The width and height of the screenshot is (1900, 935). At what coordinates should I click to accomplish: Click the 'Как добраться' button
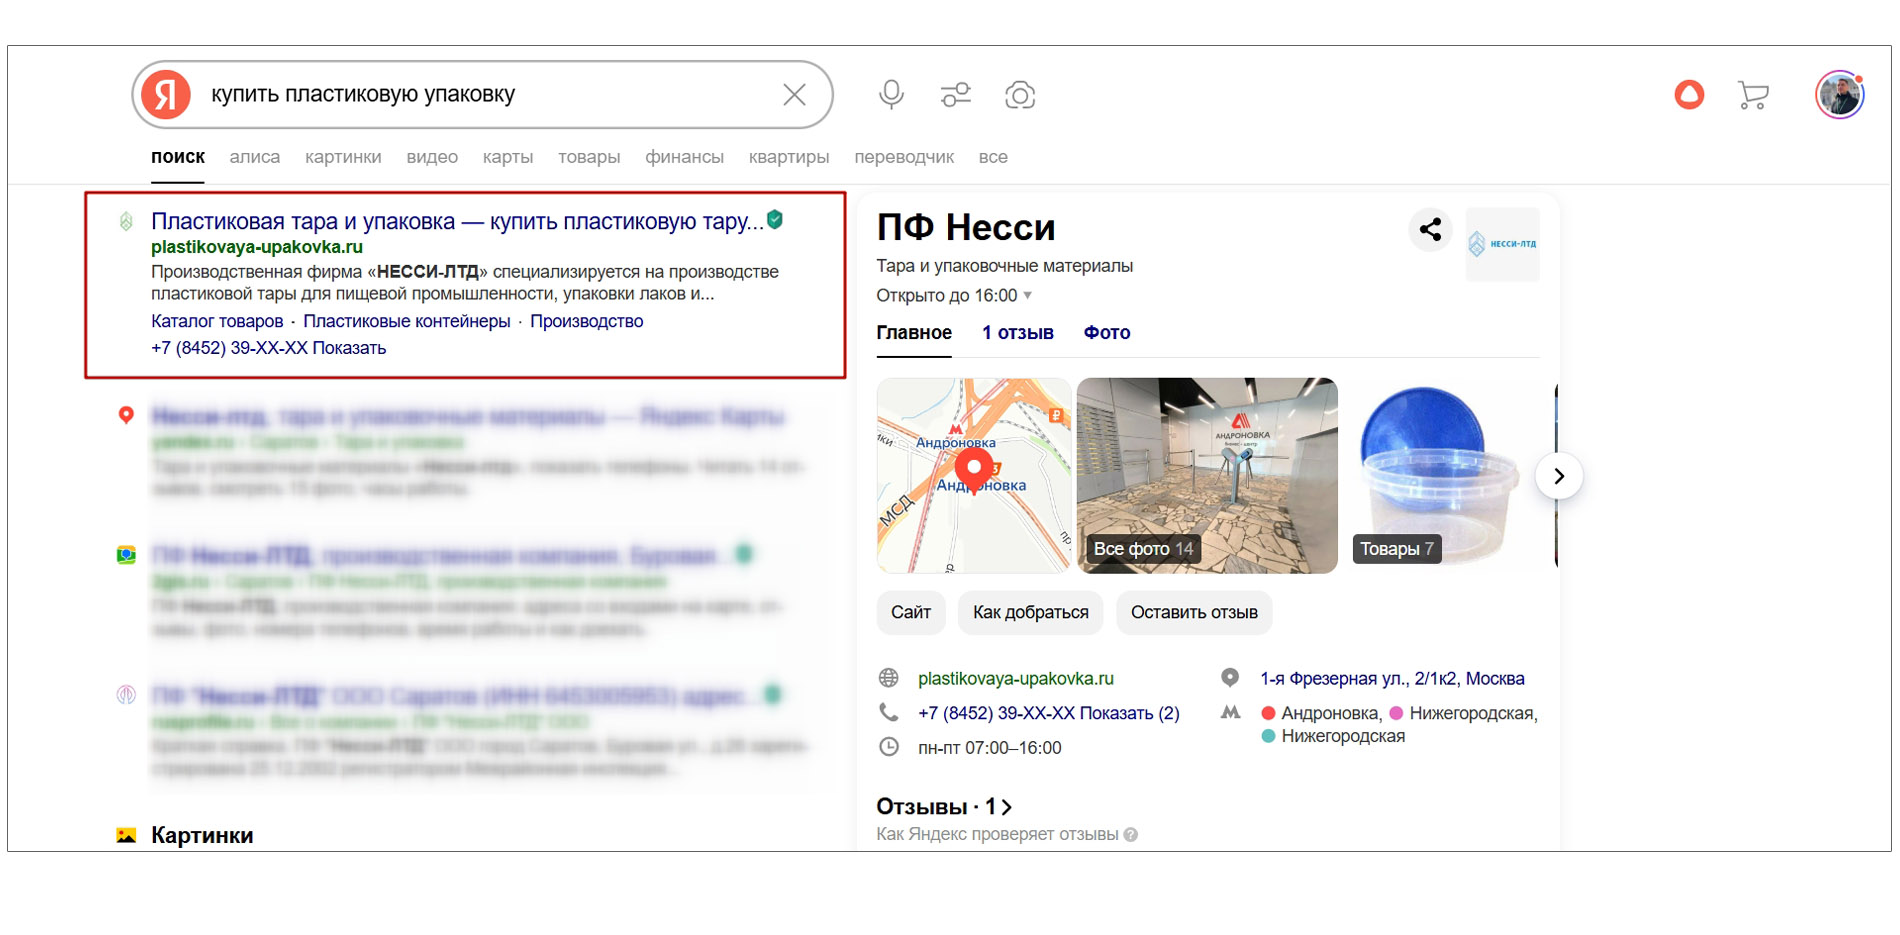(1030, 612)
